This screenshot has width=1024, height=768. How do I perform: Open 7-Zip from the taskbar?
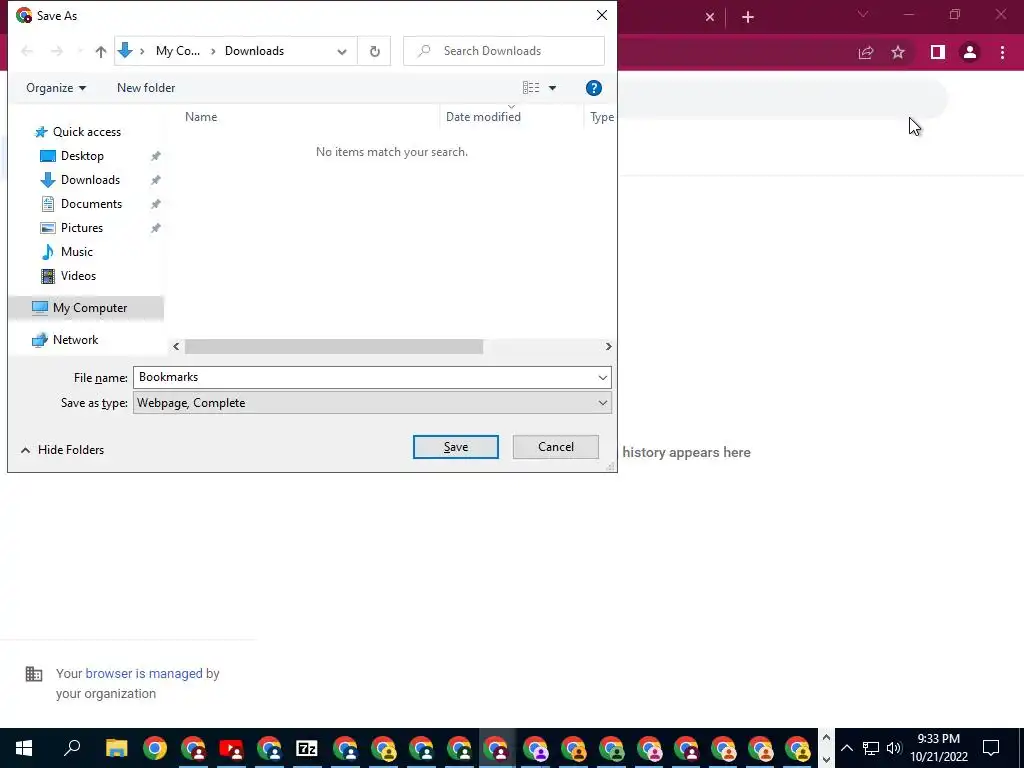(x=306, y=748)
